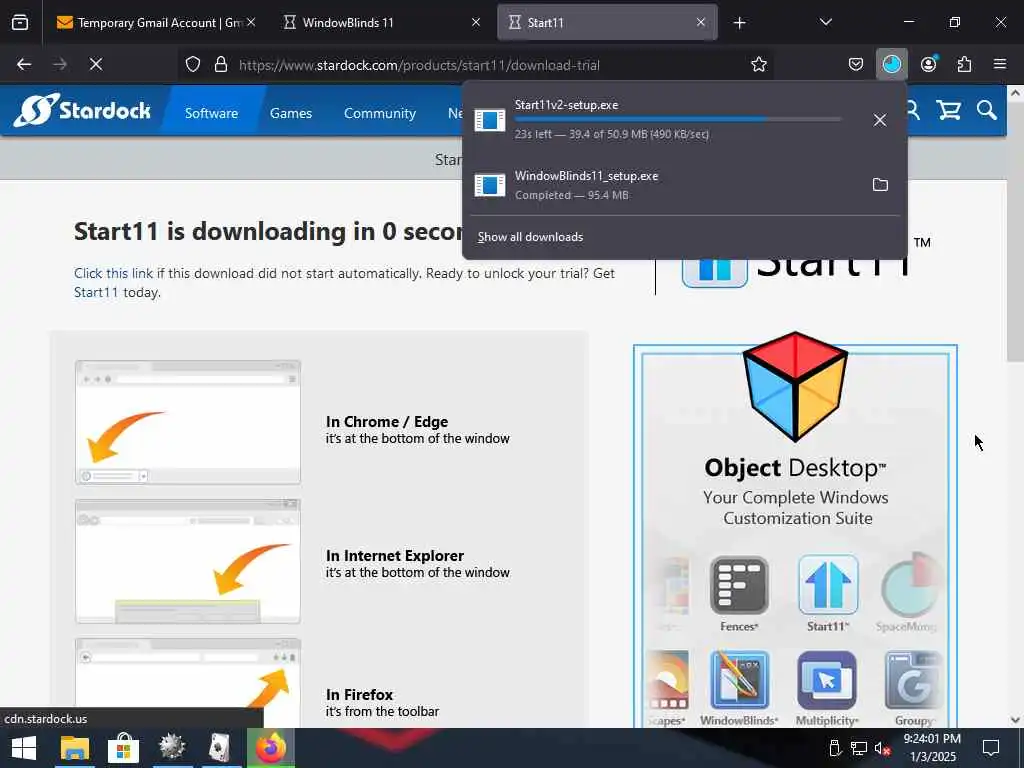This screenshot has height=768, width=1024.
Task: Open the Firefox application hamburger menu
Action: (x=1000, y=64)
